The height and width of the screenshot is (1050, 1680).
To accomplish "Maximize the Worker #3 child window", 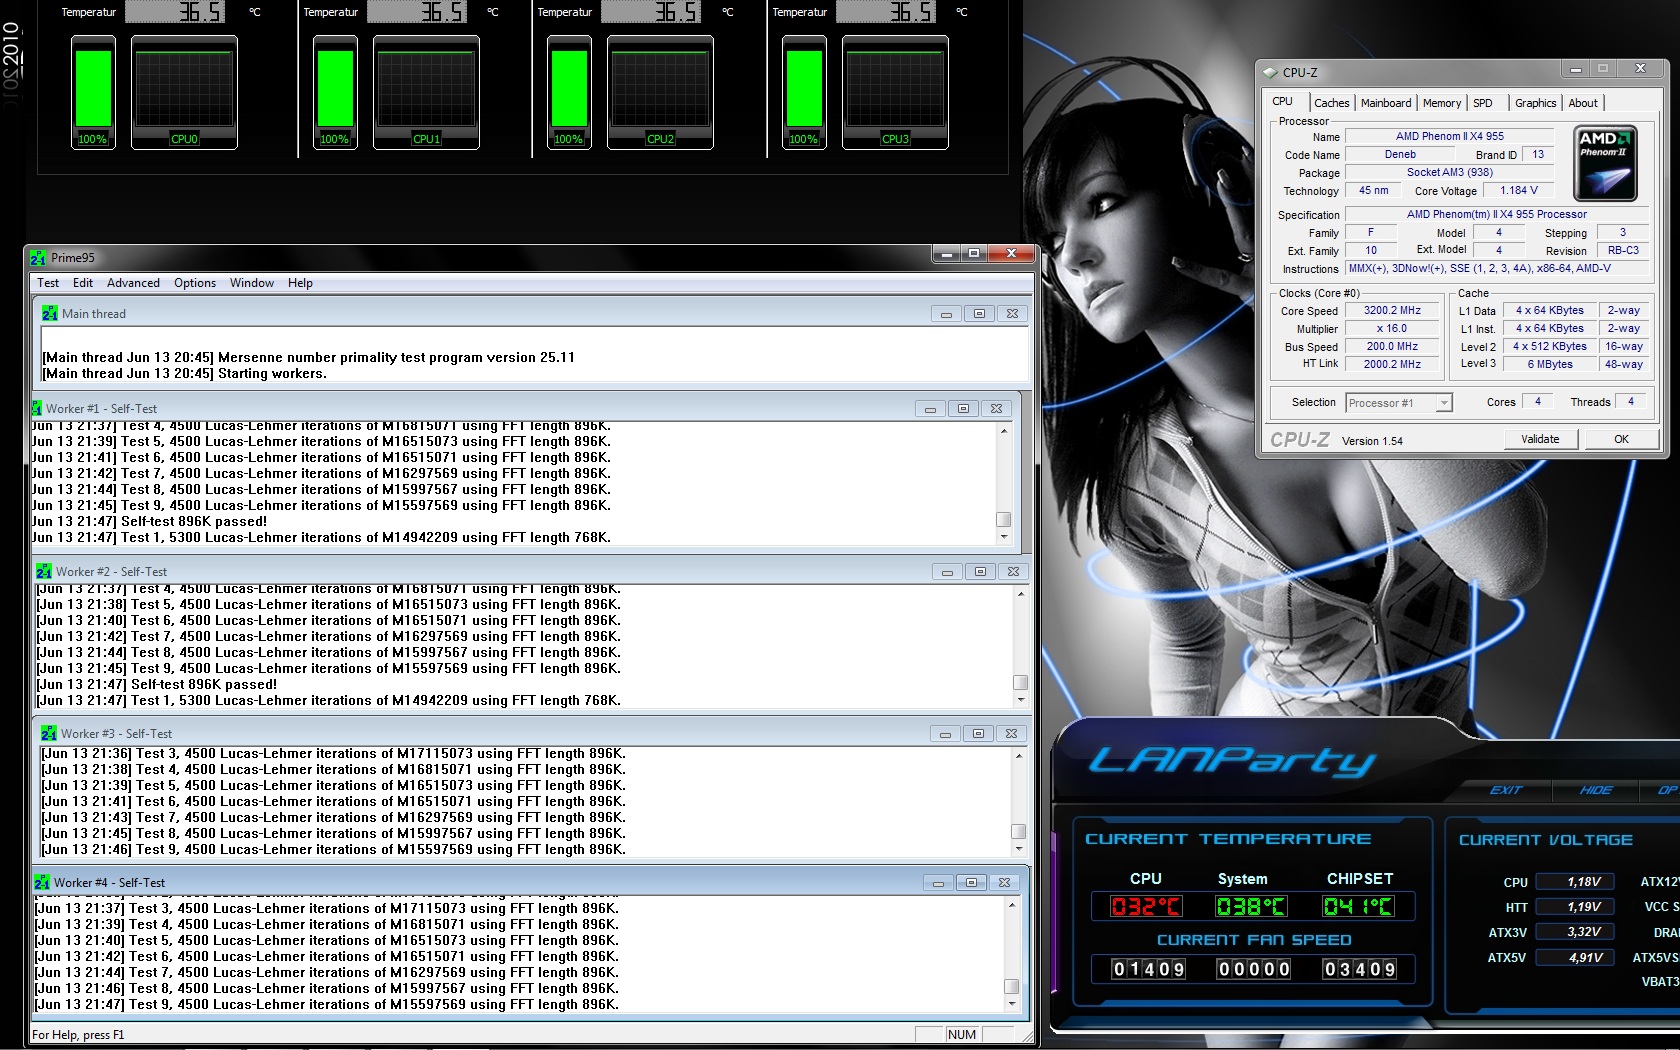I will [978, 733].
